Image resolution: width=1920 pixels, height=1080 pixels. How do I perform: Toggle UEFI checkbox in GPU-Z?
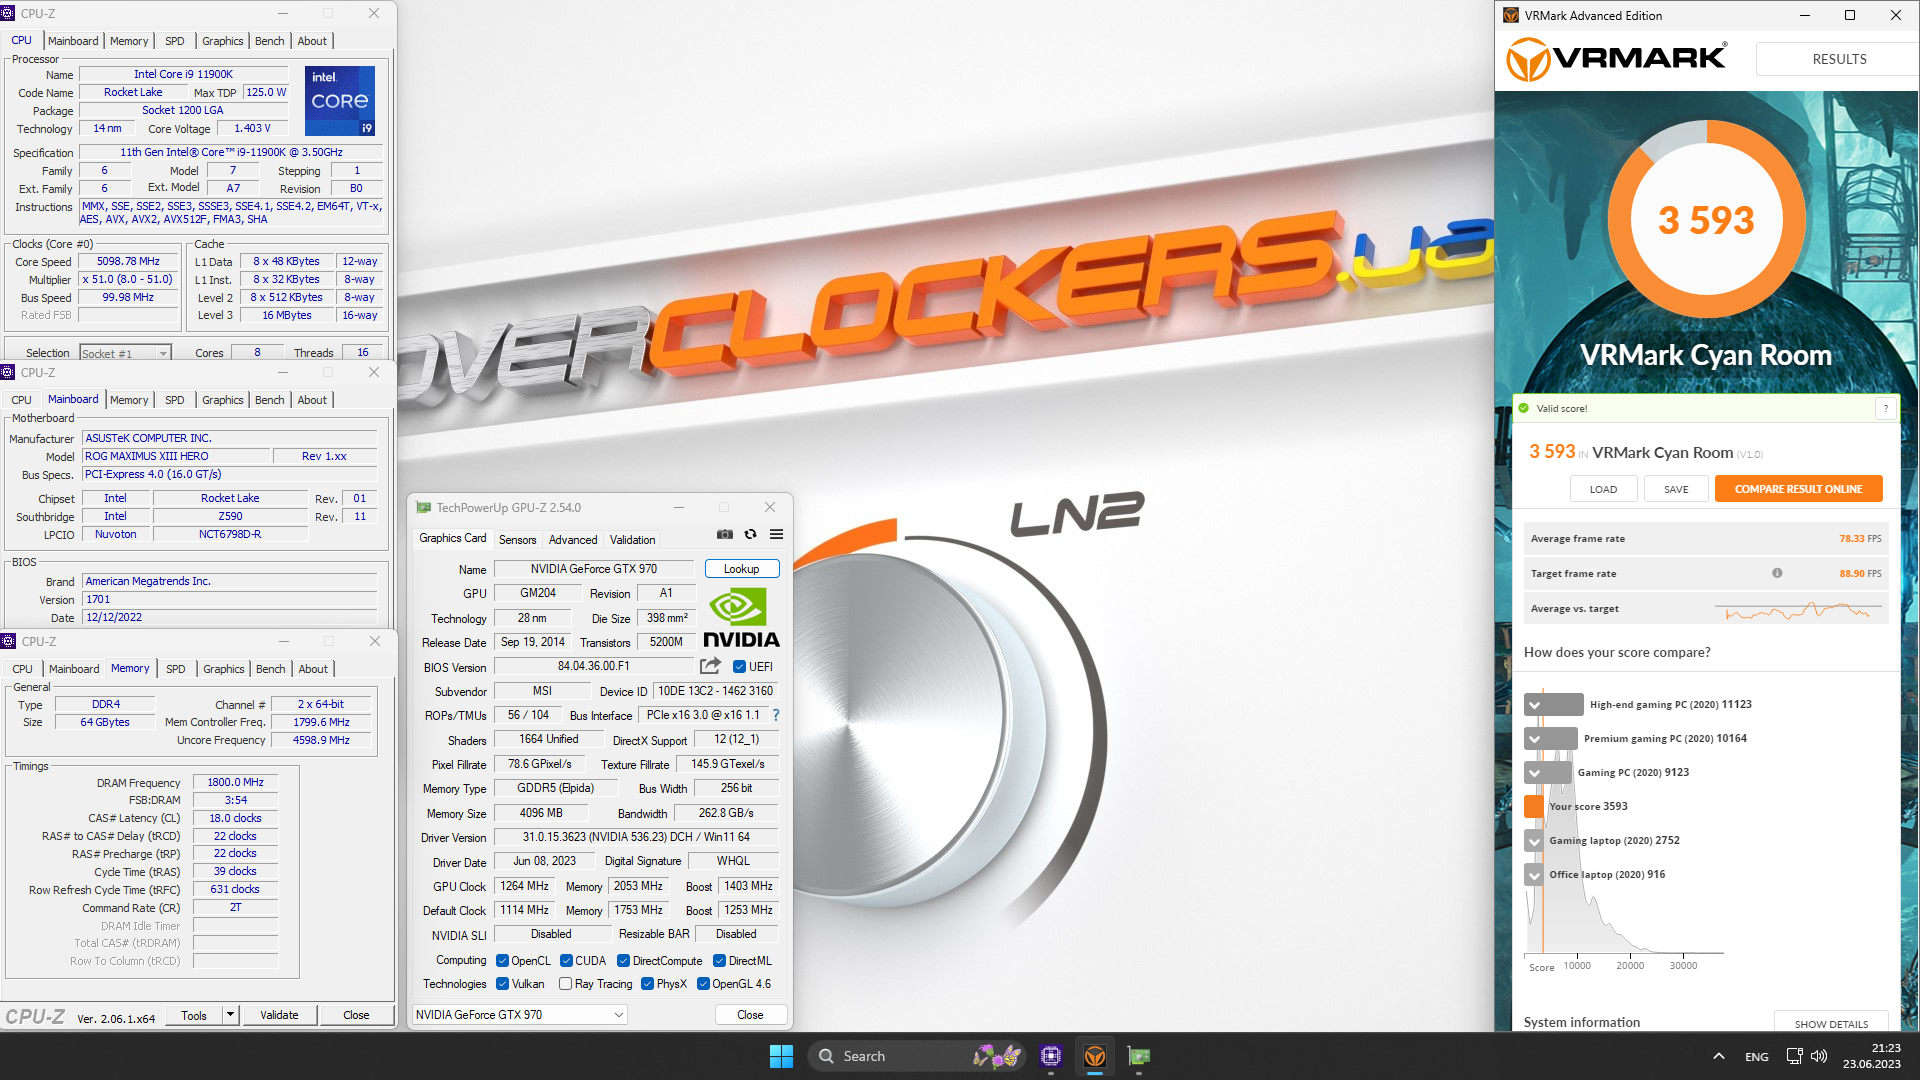740,667
